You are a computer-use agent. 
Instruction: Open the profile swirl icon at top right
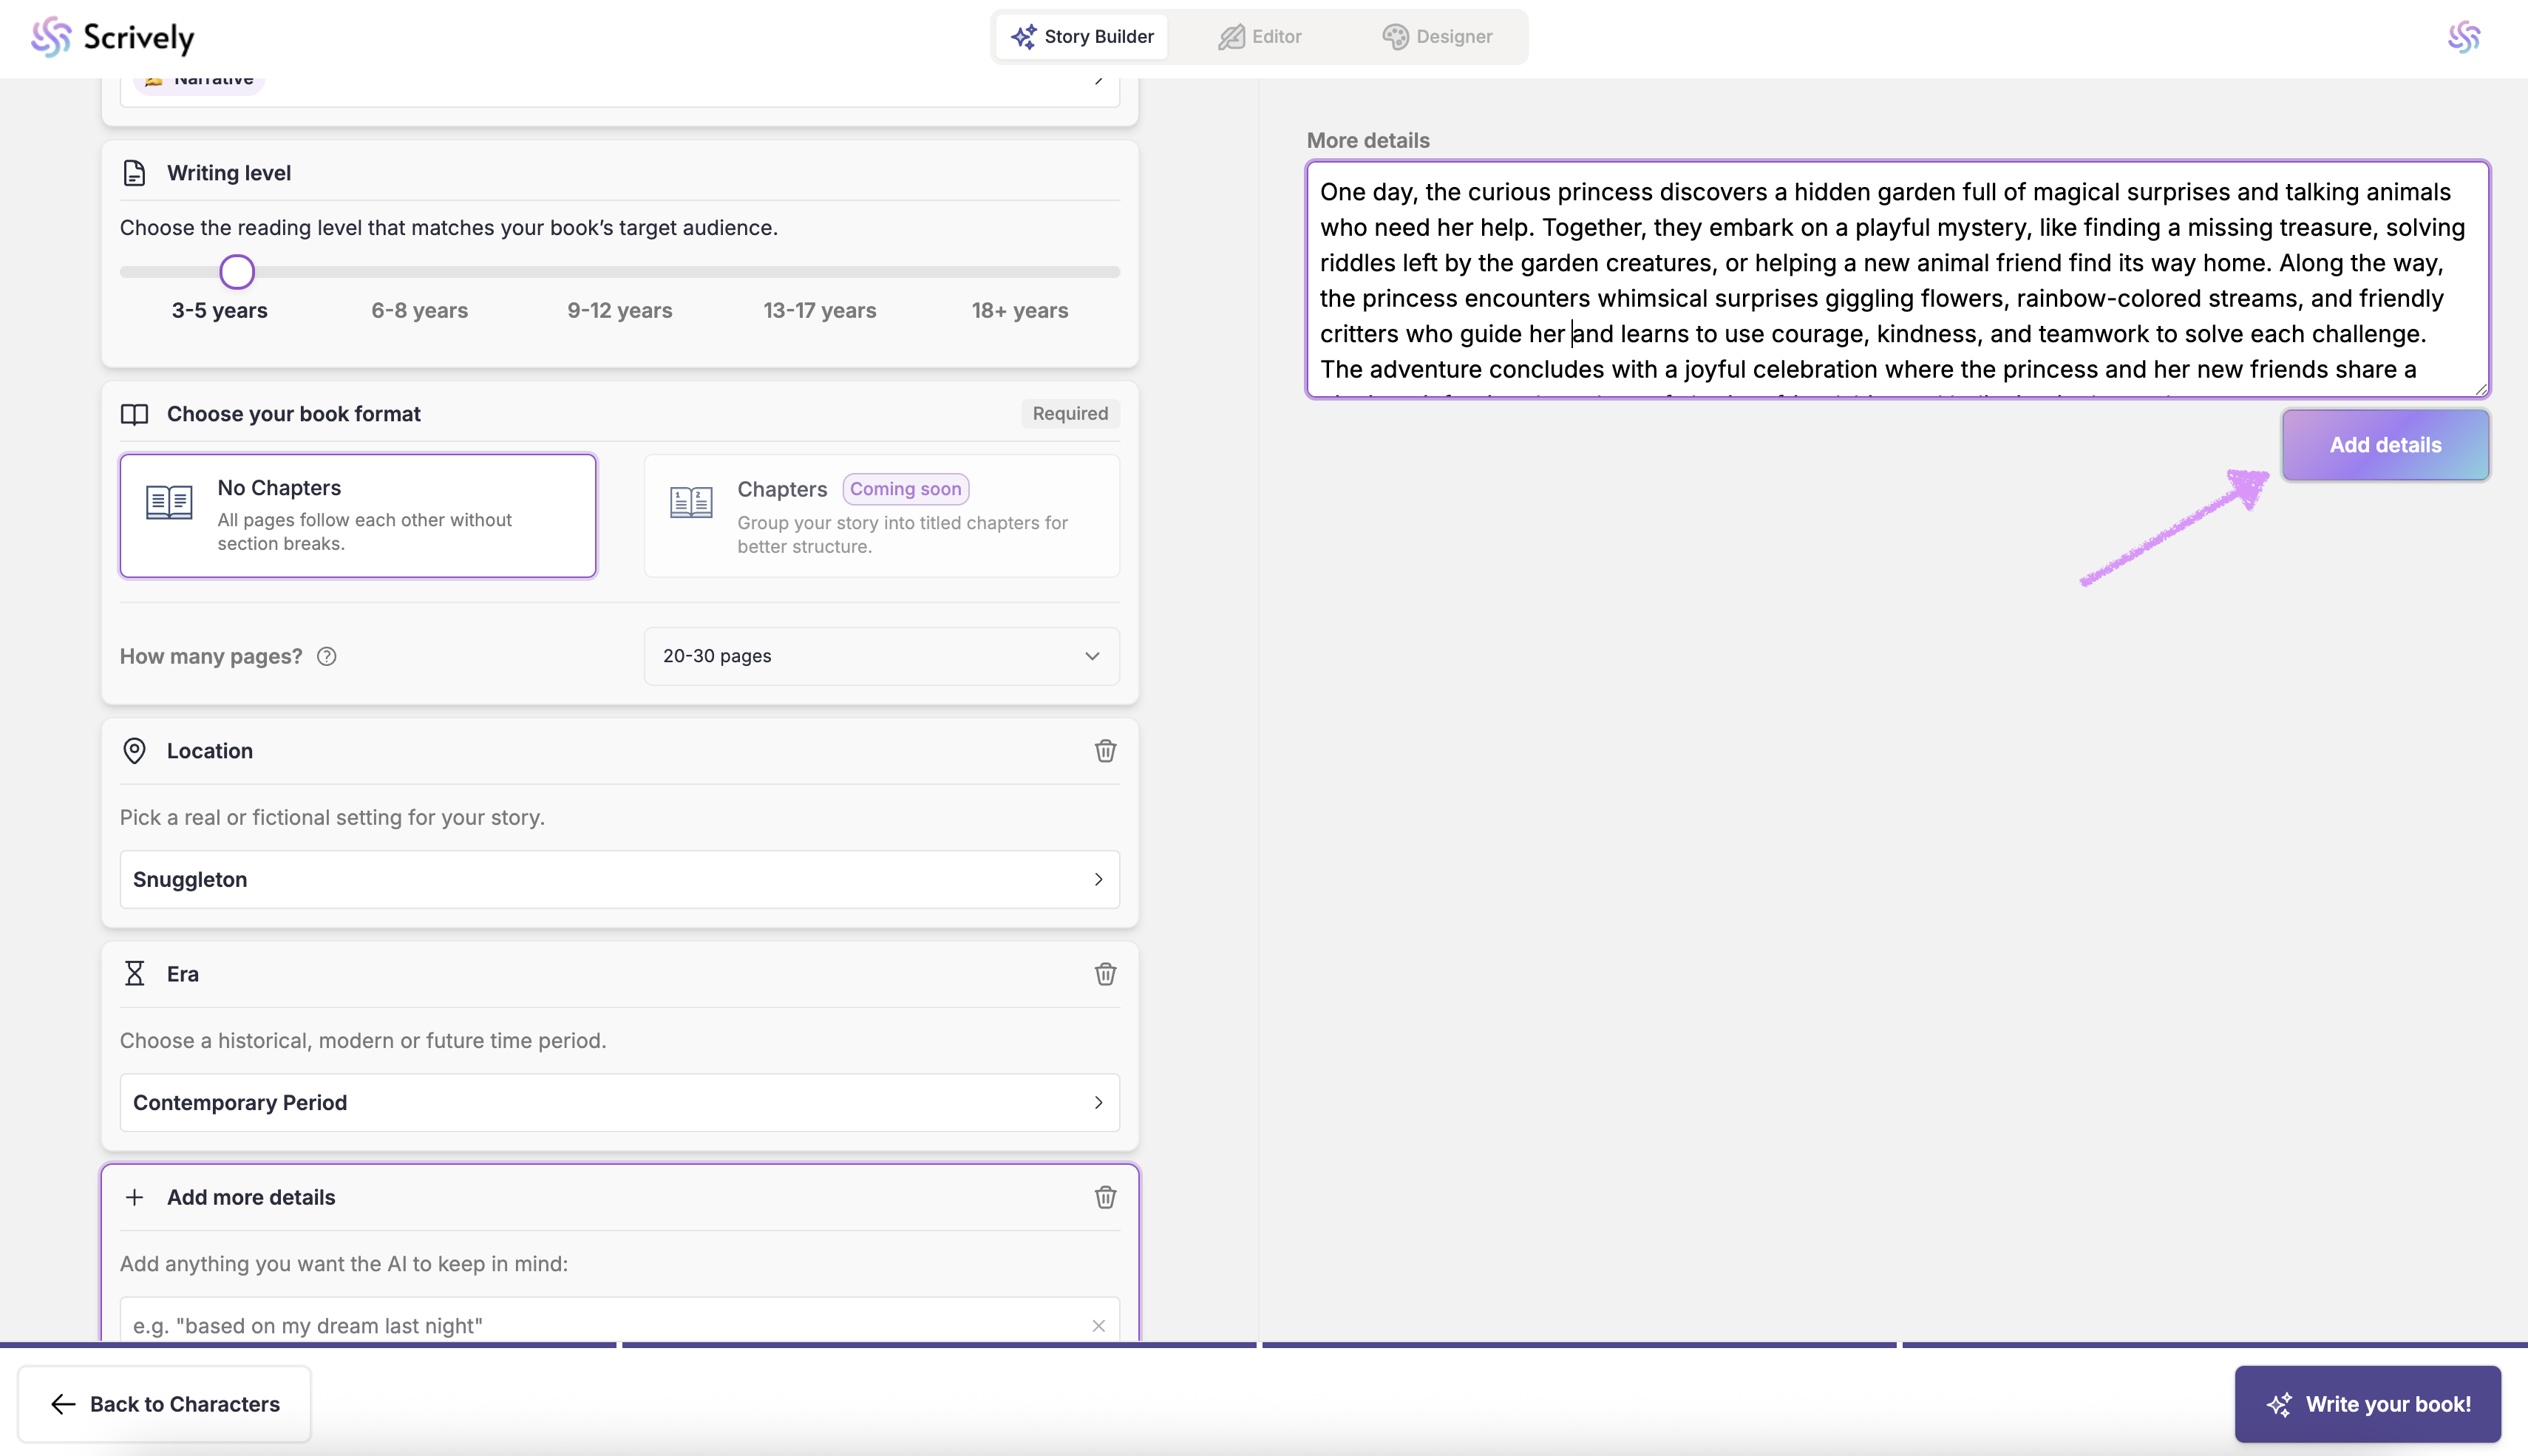(2463, 37)
